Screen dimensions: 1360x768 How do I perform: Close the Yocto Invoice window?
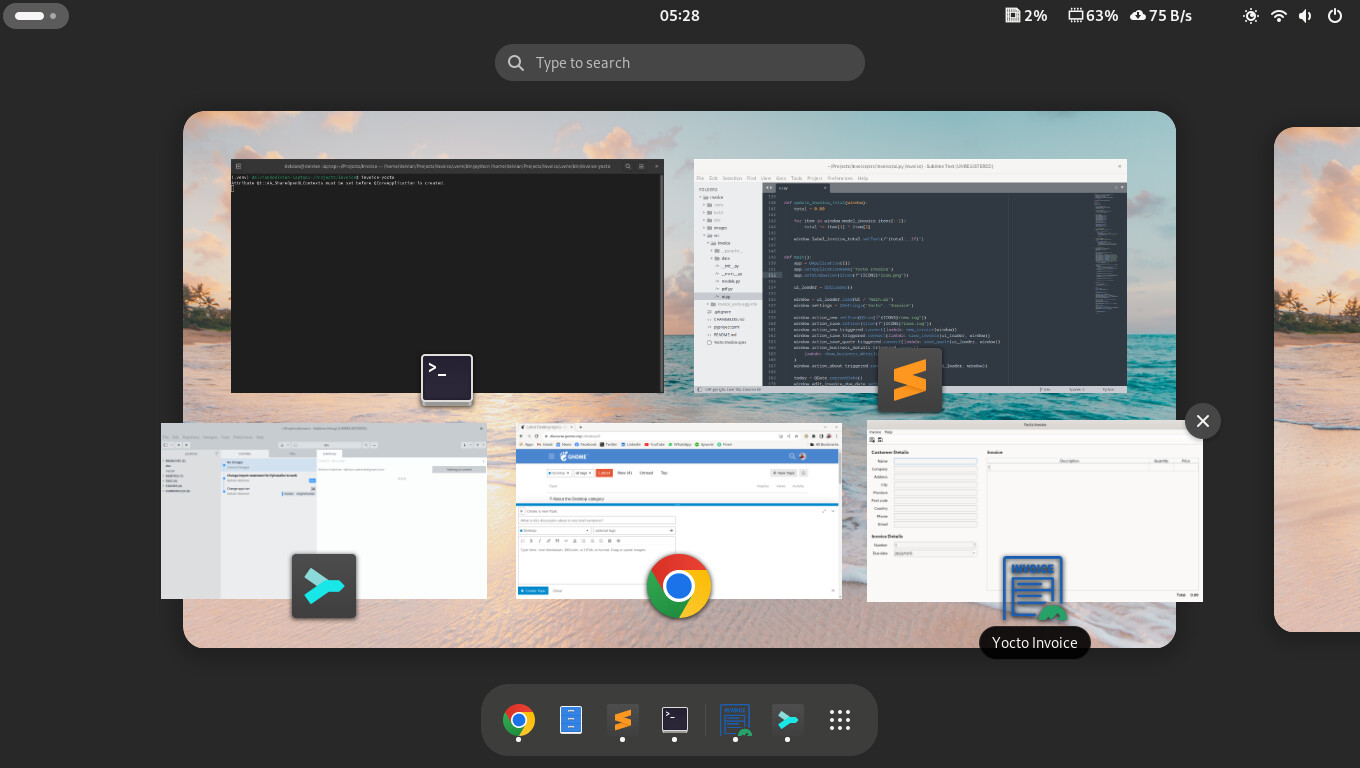tap(1203, 421)
